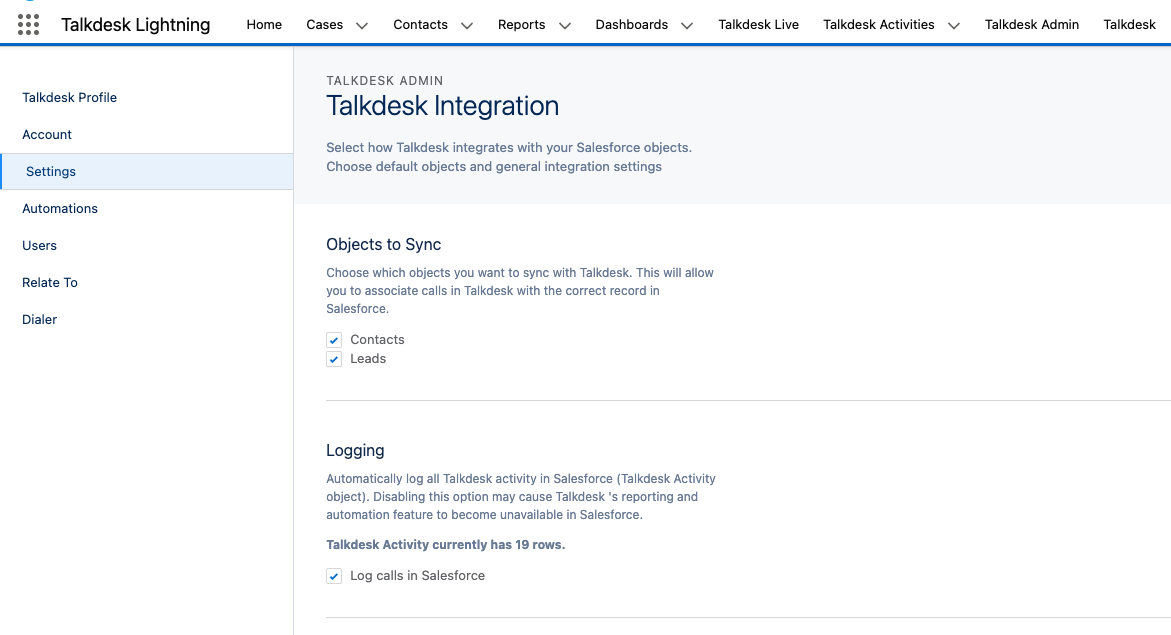The width and height of the screenshot is (1171, 635).
Task: Click the Objects to Sync heading
Action: (x=384, y=244)
